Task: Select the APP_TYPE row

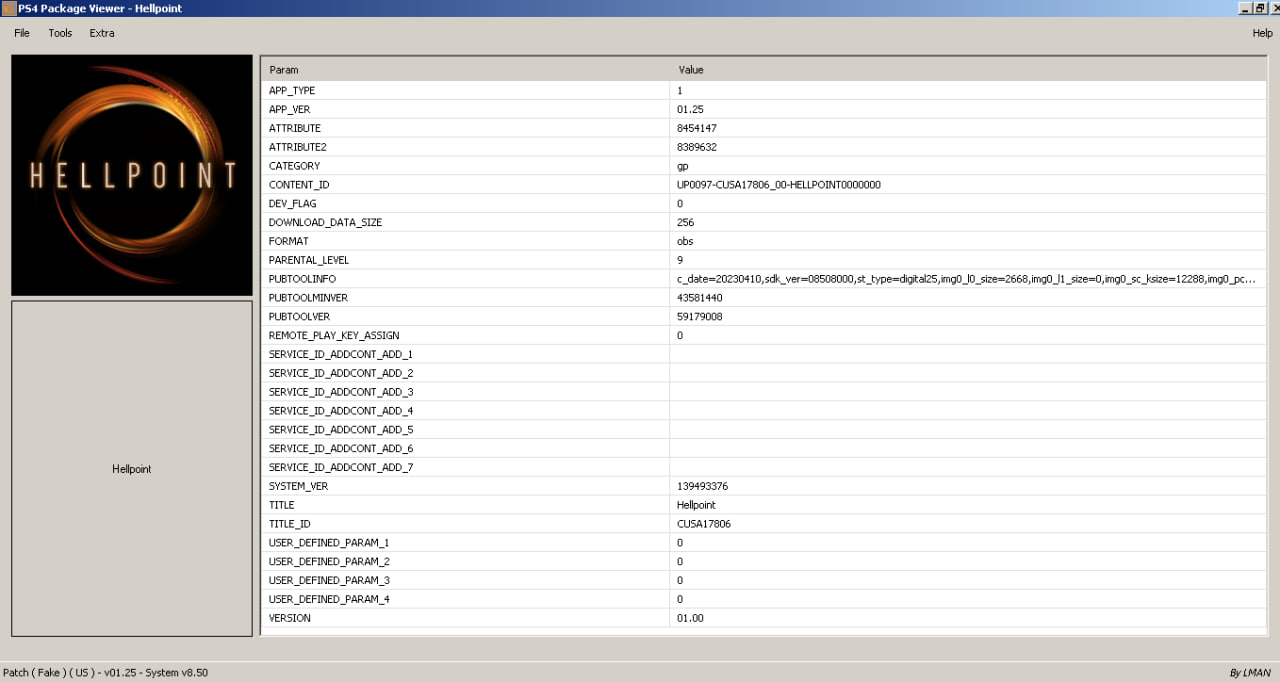Action: [764, 90]
